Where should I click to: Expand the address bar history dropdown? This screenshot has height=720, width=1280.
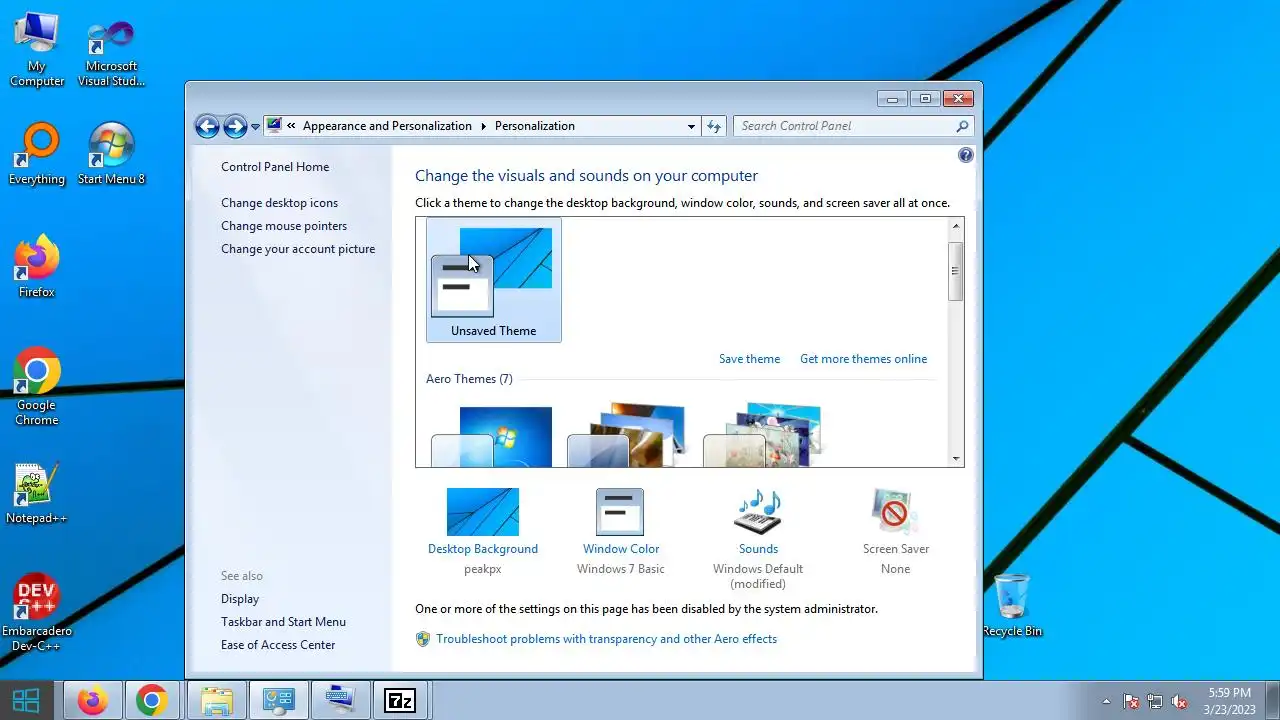(x=691, y=126)
